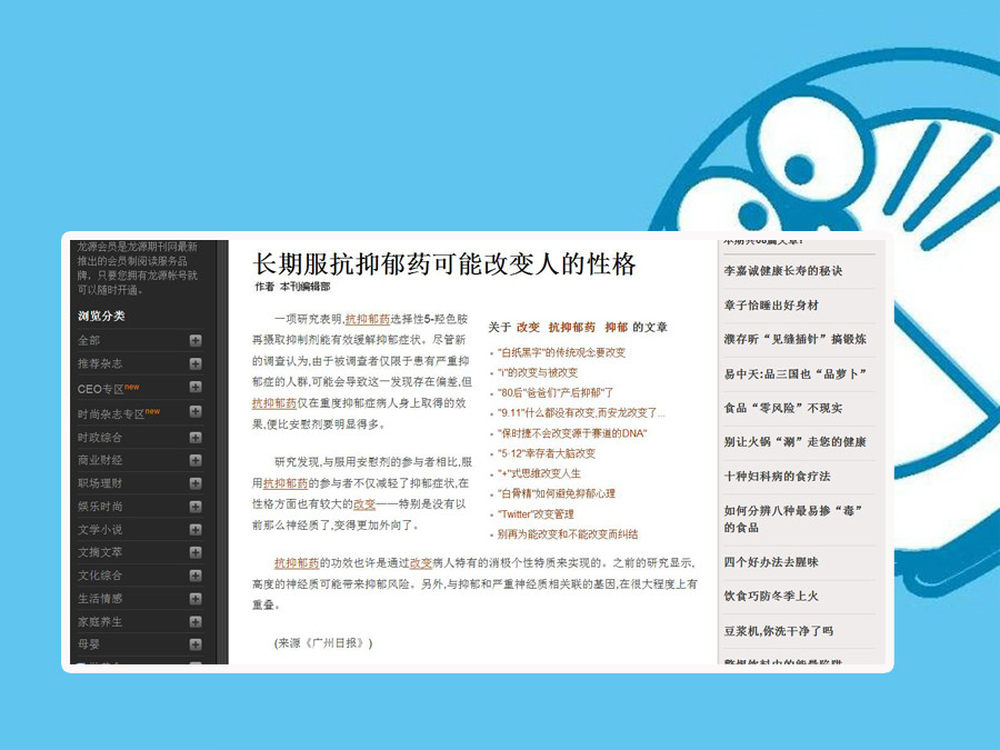Click plus icon beside 家庭养生
The height and width of the screenshot is (750, 1000).
(x=196, y=622)
